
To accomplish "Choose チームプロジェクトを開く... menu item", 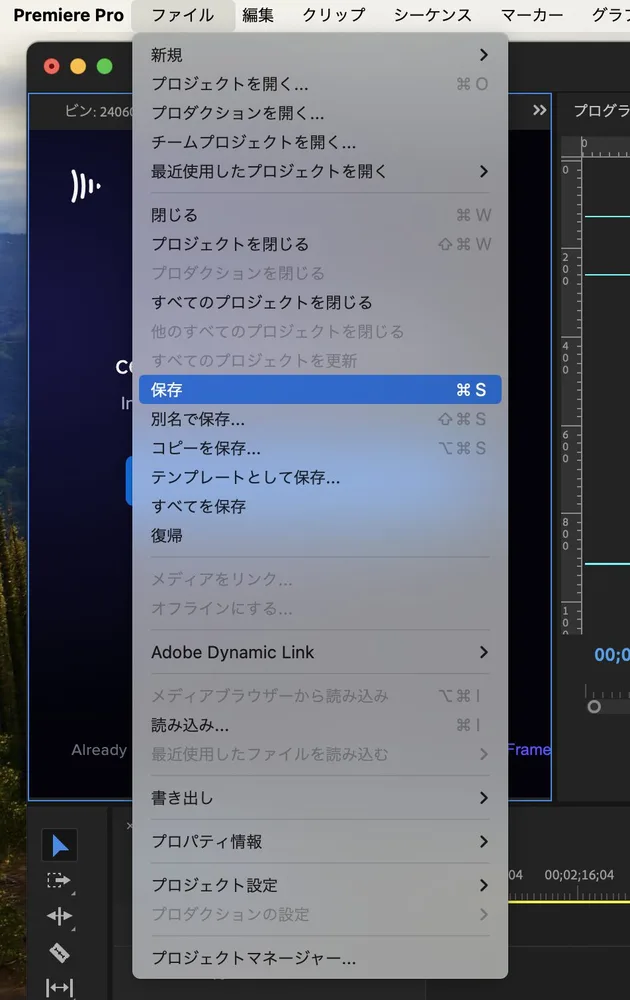I will coord(320,142).
